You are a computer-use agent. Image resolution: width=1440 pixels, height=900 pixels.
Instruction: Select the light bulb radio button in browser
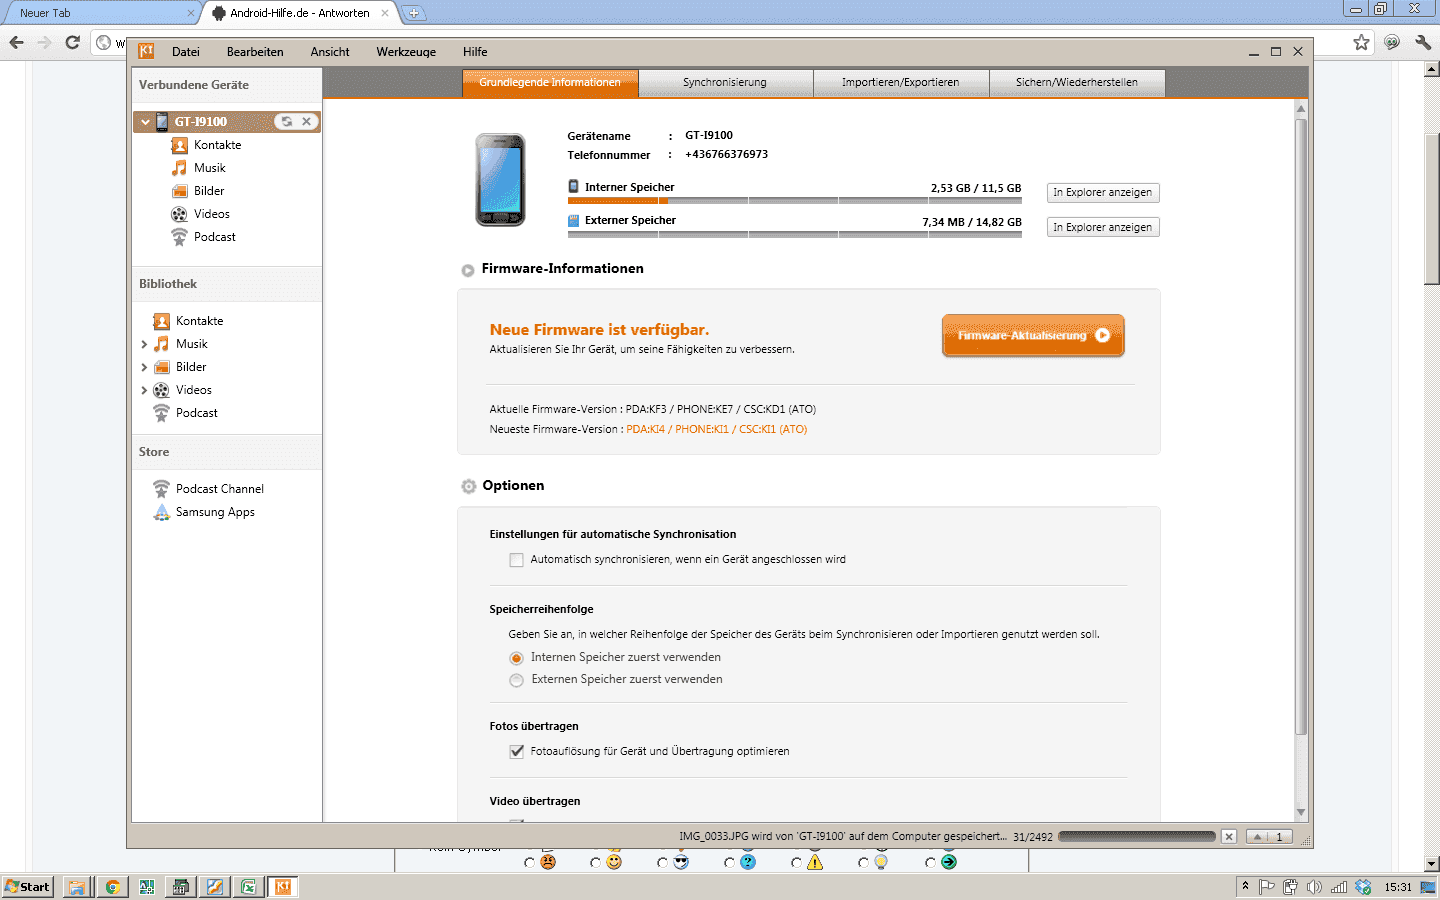pos(864,862)
